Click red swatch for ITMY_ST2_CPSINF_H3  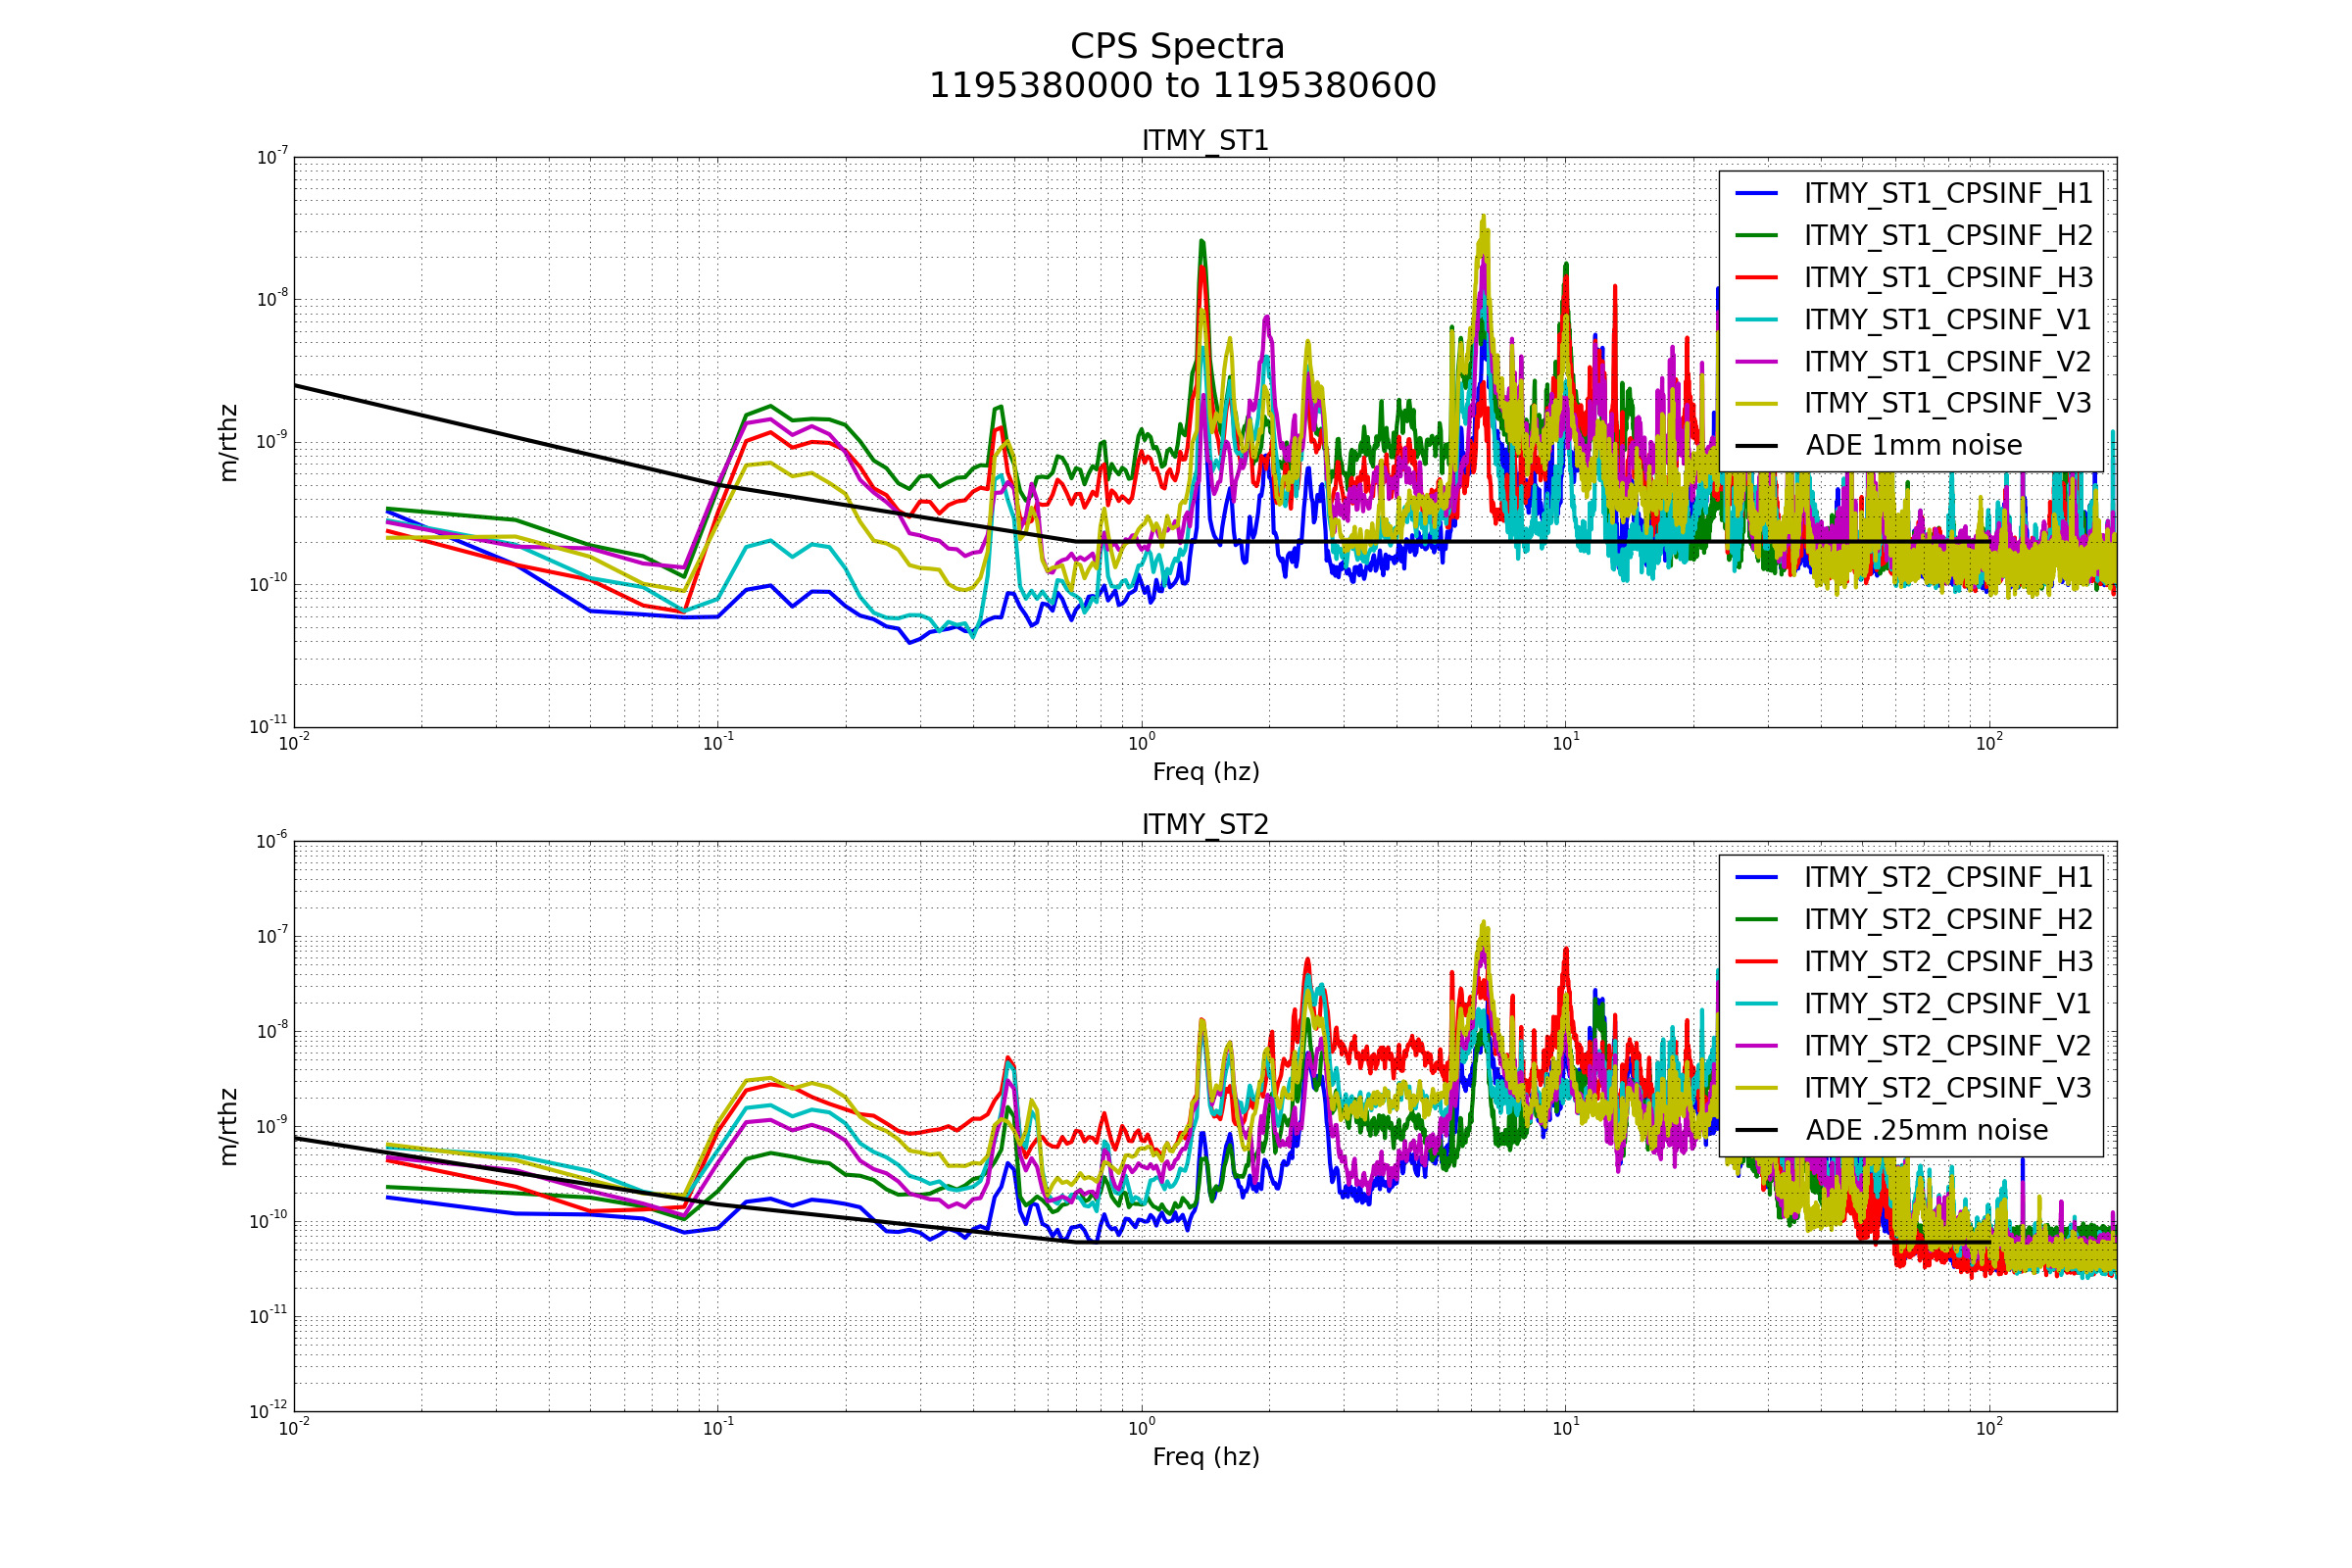(x=1757, y=961)
